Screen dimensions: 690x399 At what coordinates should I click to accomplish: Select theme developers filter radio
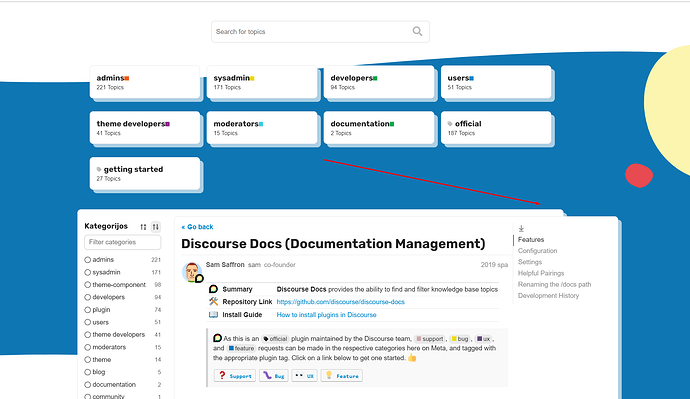point(88,334)
